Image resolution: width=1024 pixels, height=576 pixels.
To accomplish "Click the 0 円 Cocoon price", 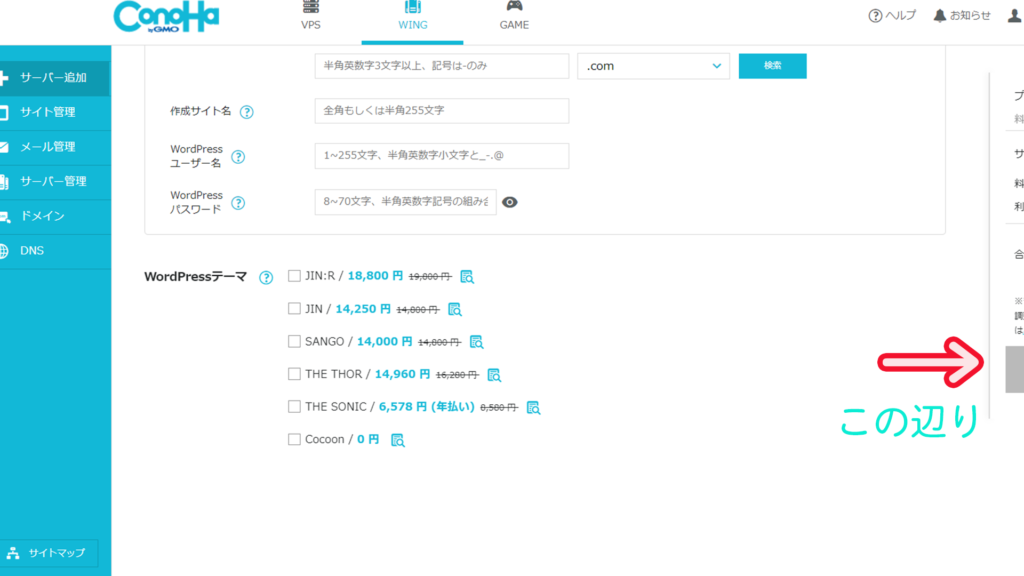I will [x=368, y=440].
